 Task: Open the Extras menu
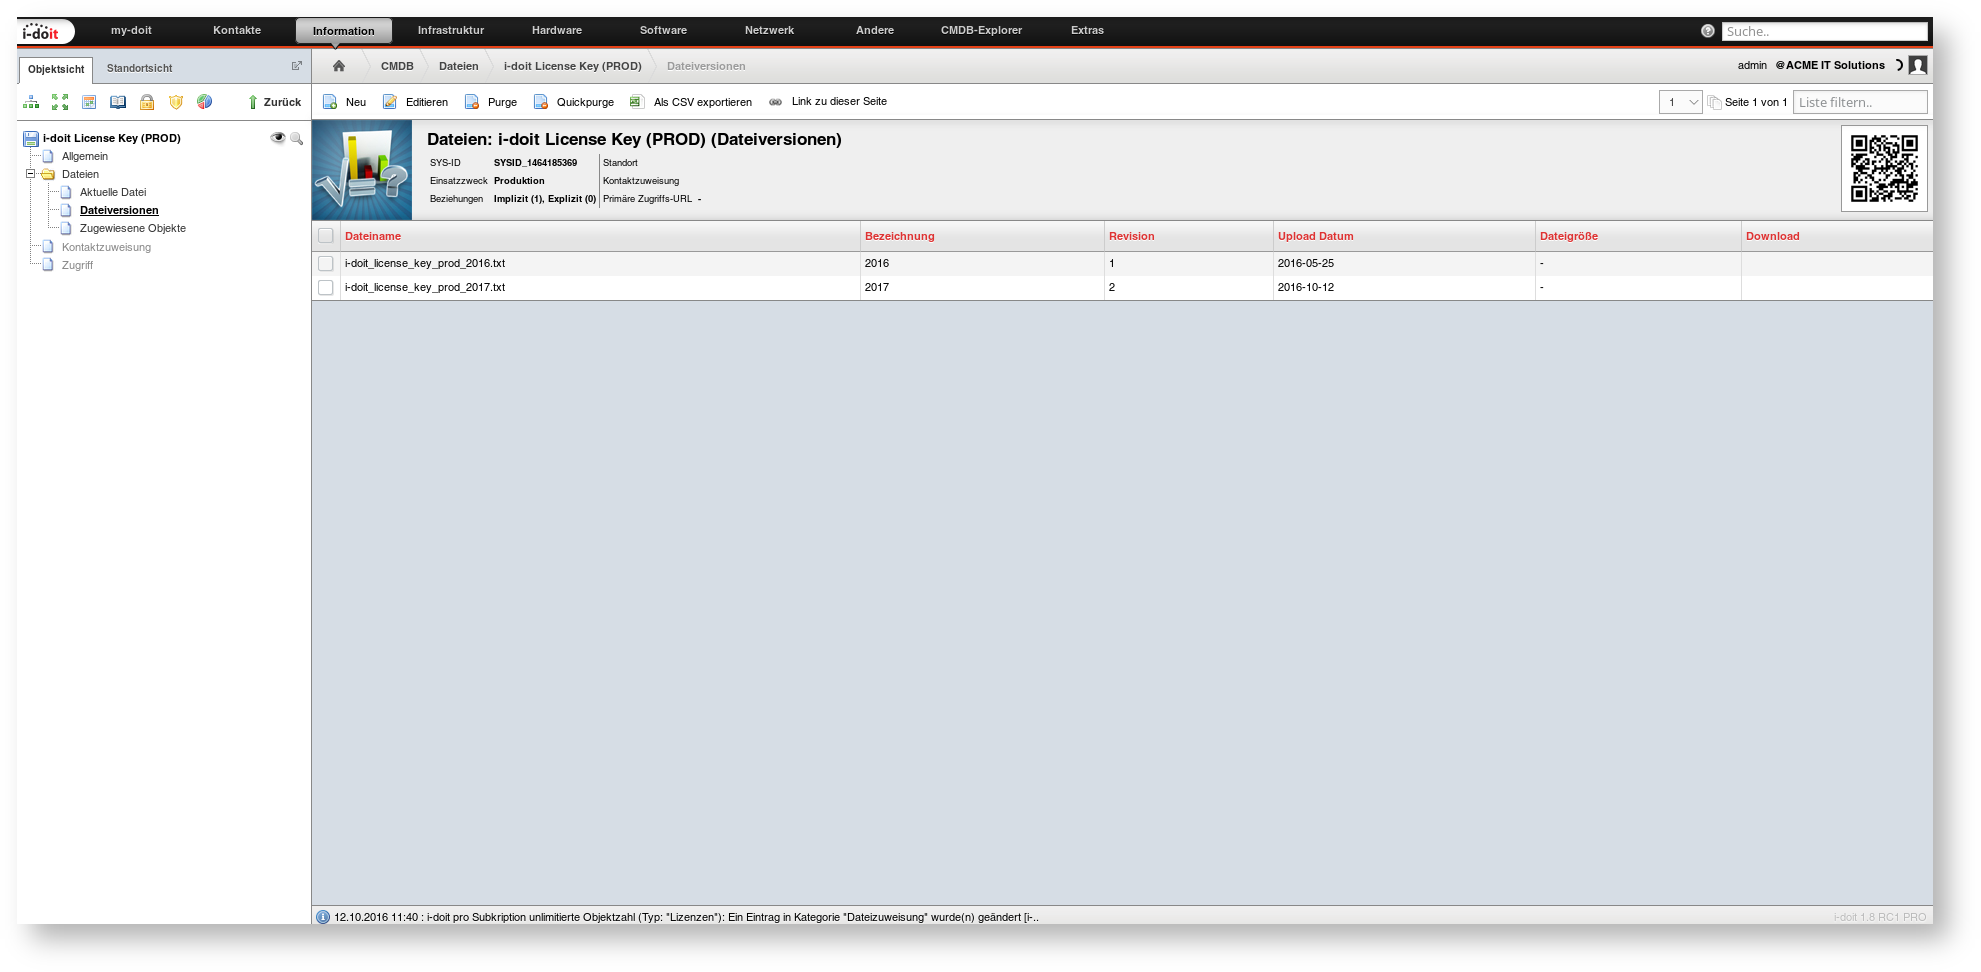click(x=1087, y=30)
